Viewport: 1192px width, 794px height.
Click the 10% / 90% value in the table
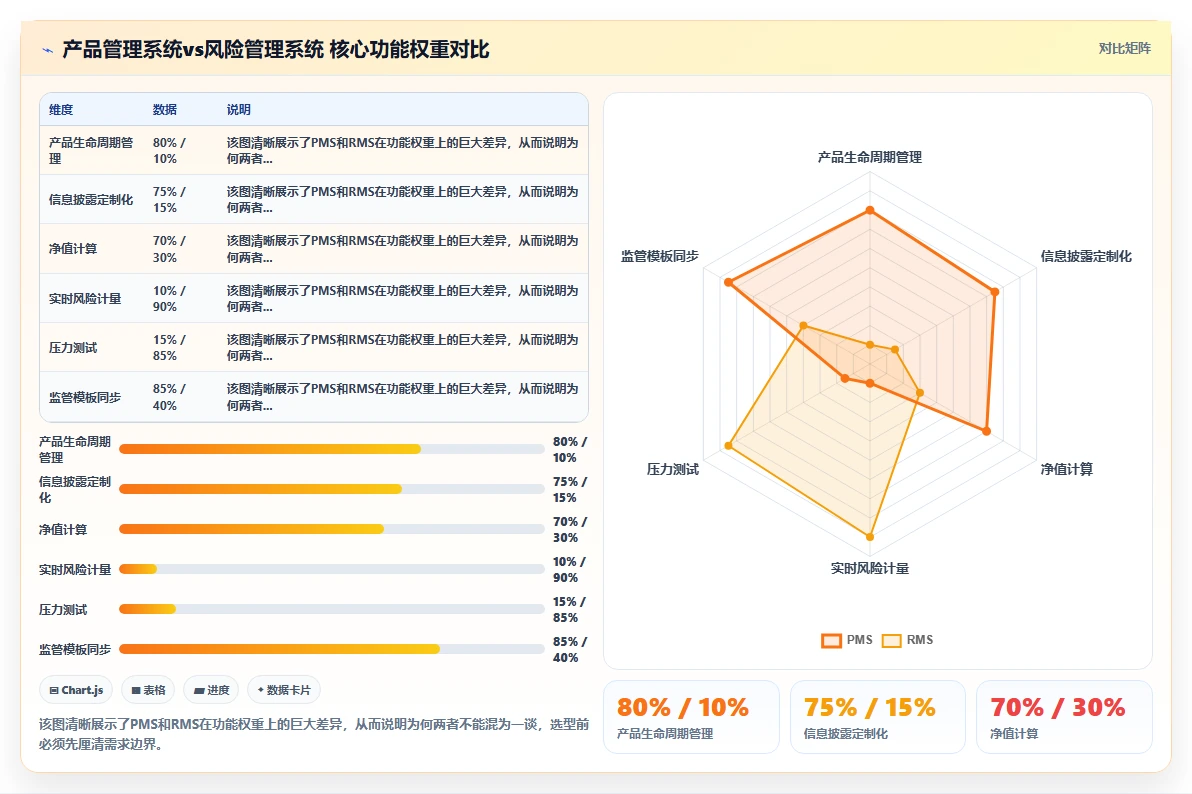[x=169, y=298]
